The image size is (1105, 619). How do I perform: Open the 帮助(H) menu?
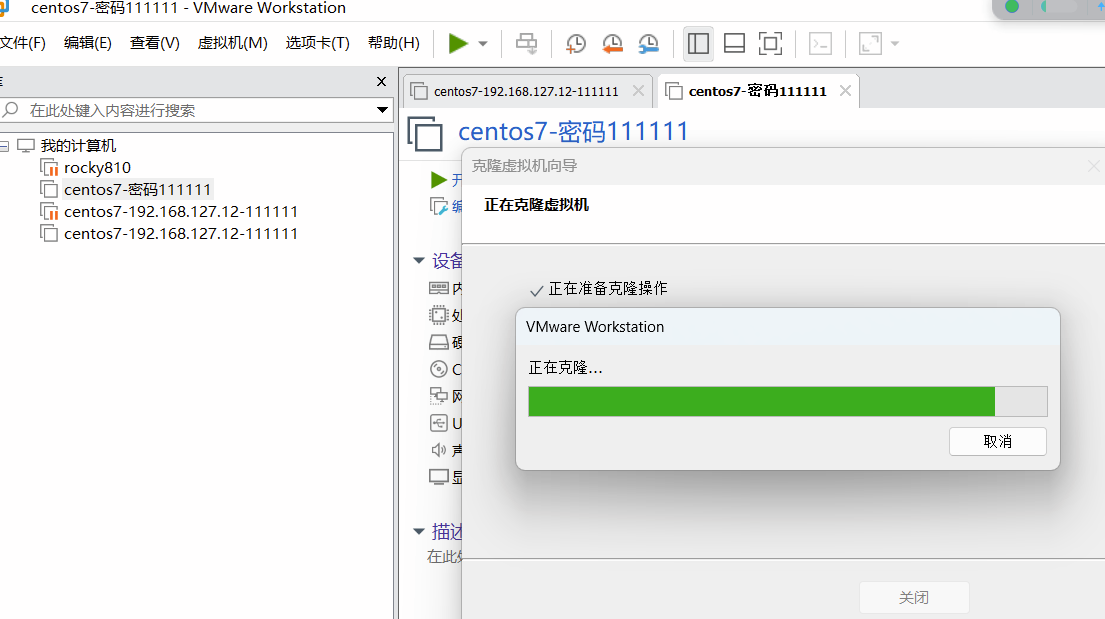[393, 43]
